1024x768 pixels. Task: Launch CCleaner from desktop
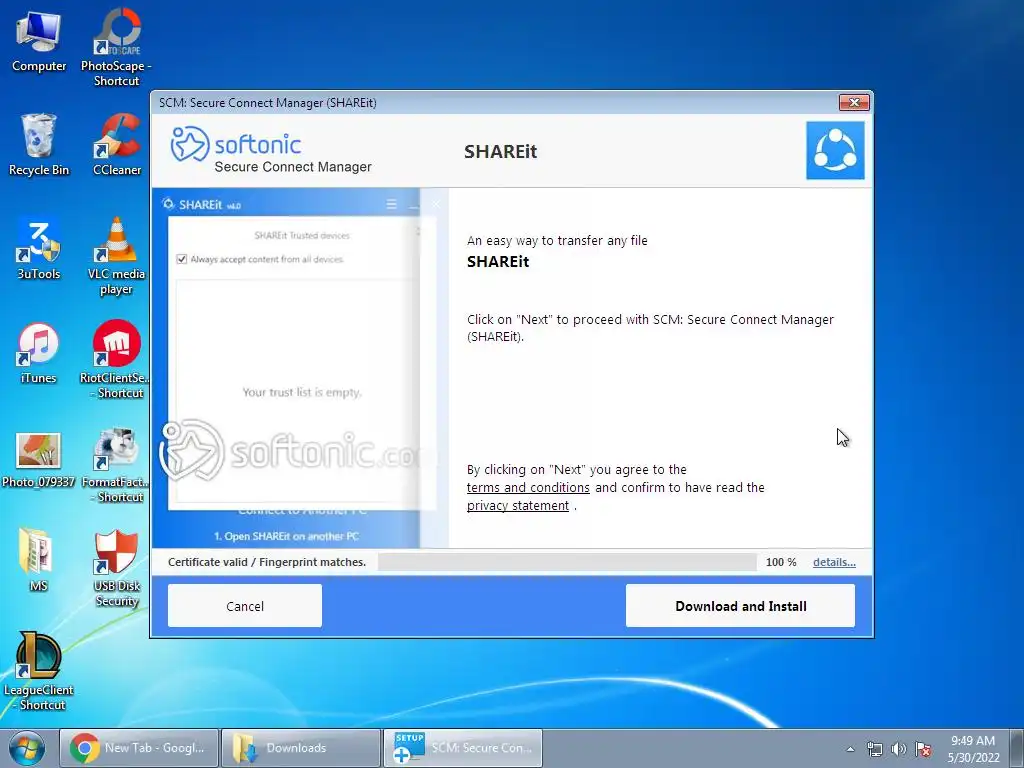pos(117,144)
